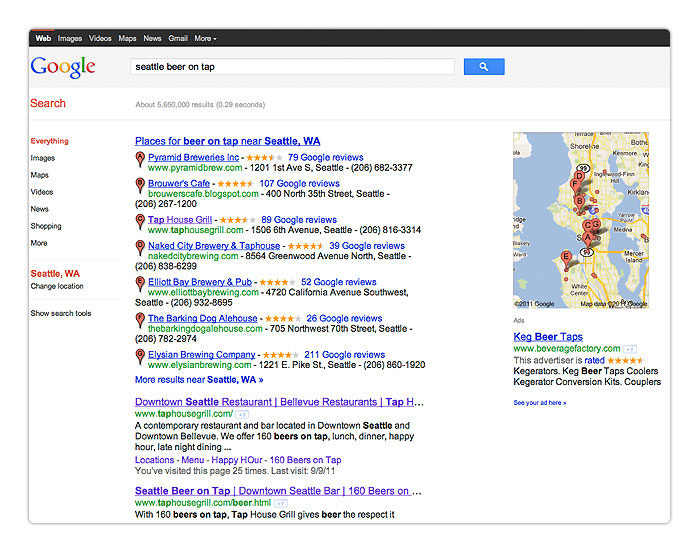Viewport: 700px width, 554px height.
Task: View 89 Google reviews link
Action: [299, 220]
